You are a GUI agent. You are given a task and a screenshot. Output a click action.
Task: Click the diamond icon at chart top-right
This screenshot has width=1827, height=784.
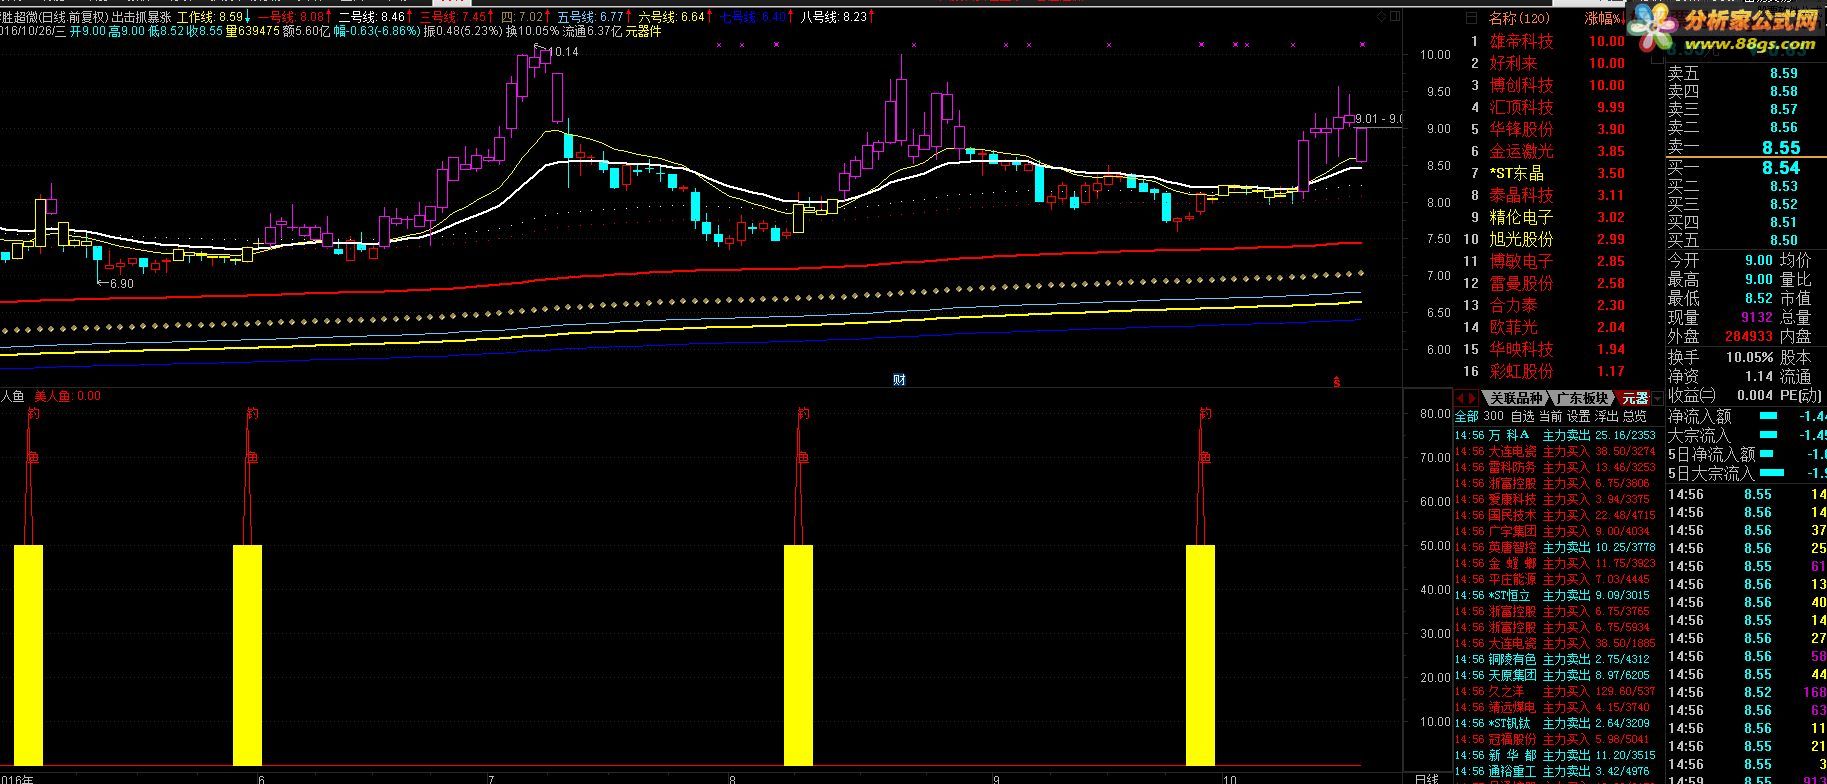pyautogui.click(x=1381, y=17)
